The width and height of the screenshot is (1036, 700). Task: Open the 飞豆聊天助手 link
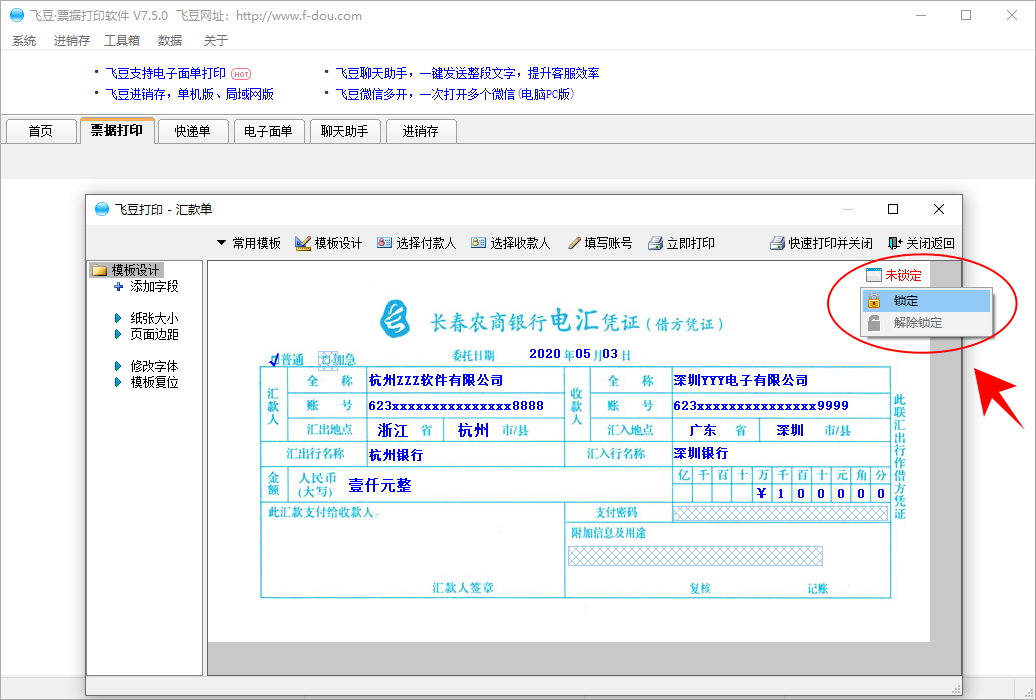[x=467, y=73]
